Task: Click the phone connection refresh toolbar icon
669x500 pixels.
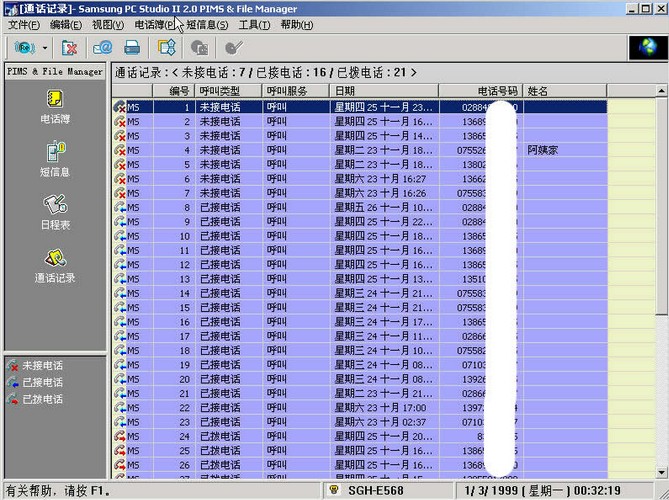Action: pos(24,48)
